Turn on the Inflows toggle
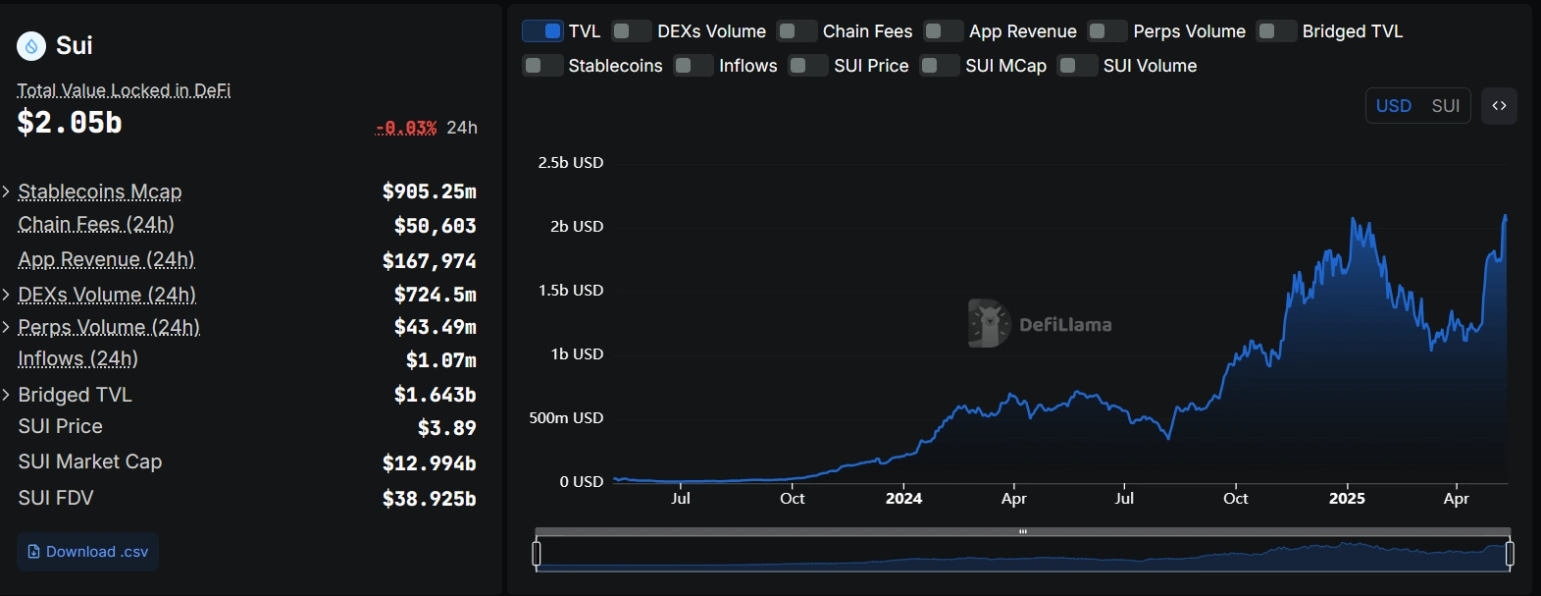Viewport: 1541px width, 596px height. pyautogui.click(x=694, y=66)
